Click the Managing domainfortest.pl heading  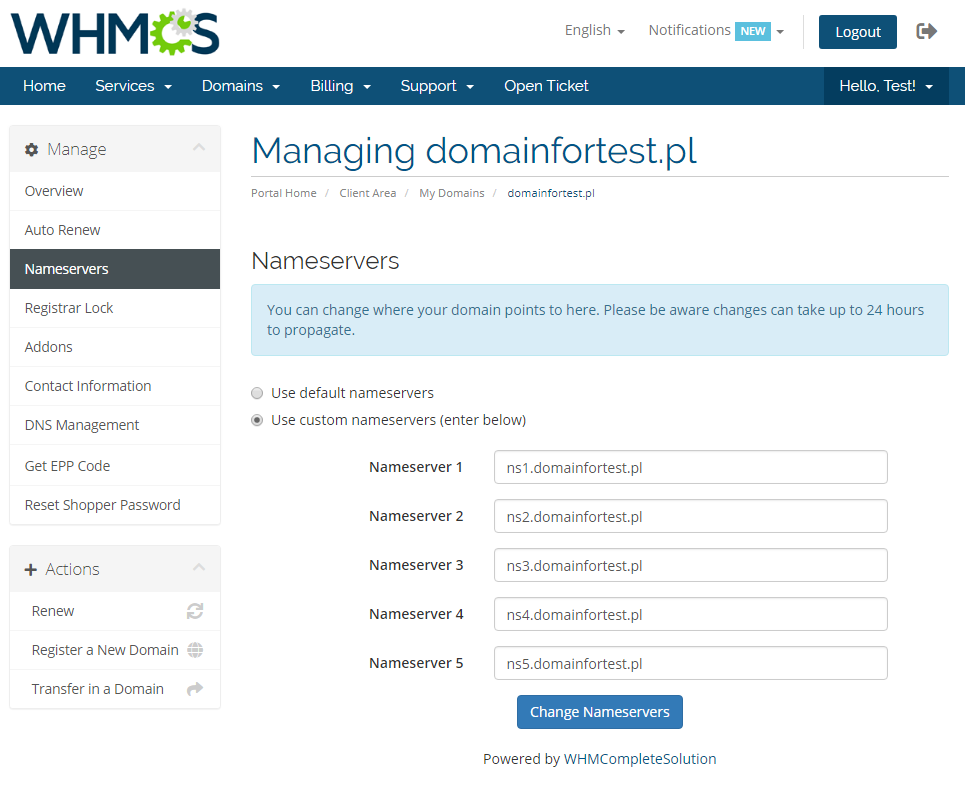click(474, 151)
